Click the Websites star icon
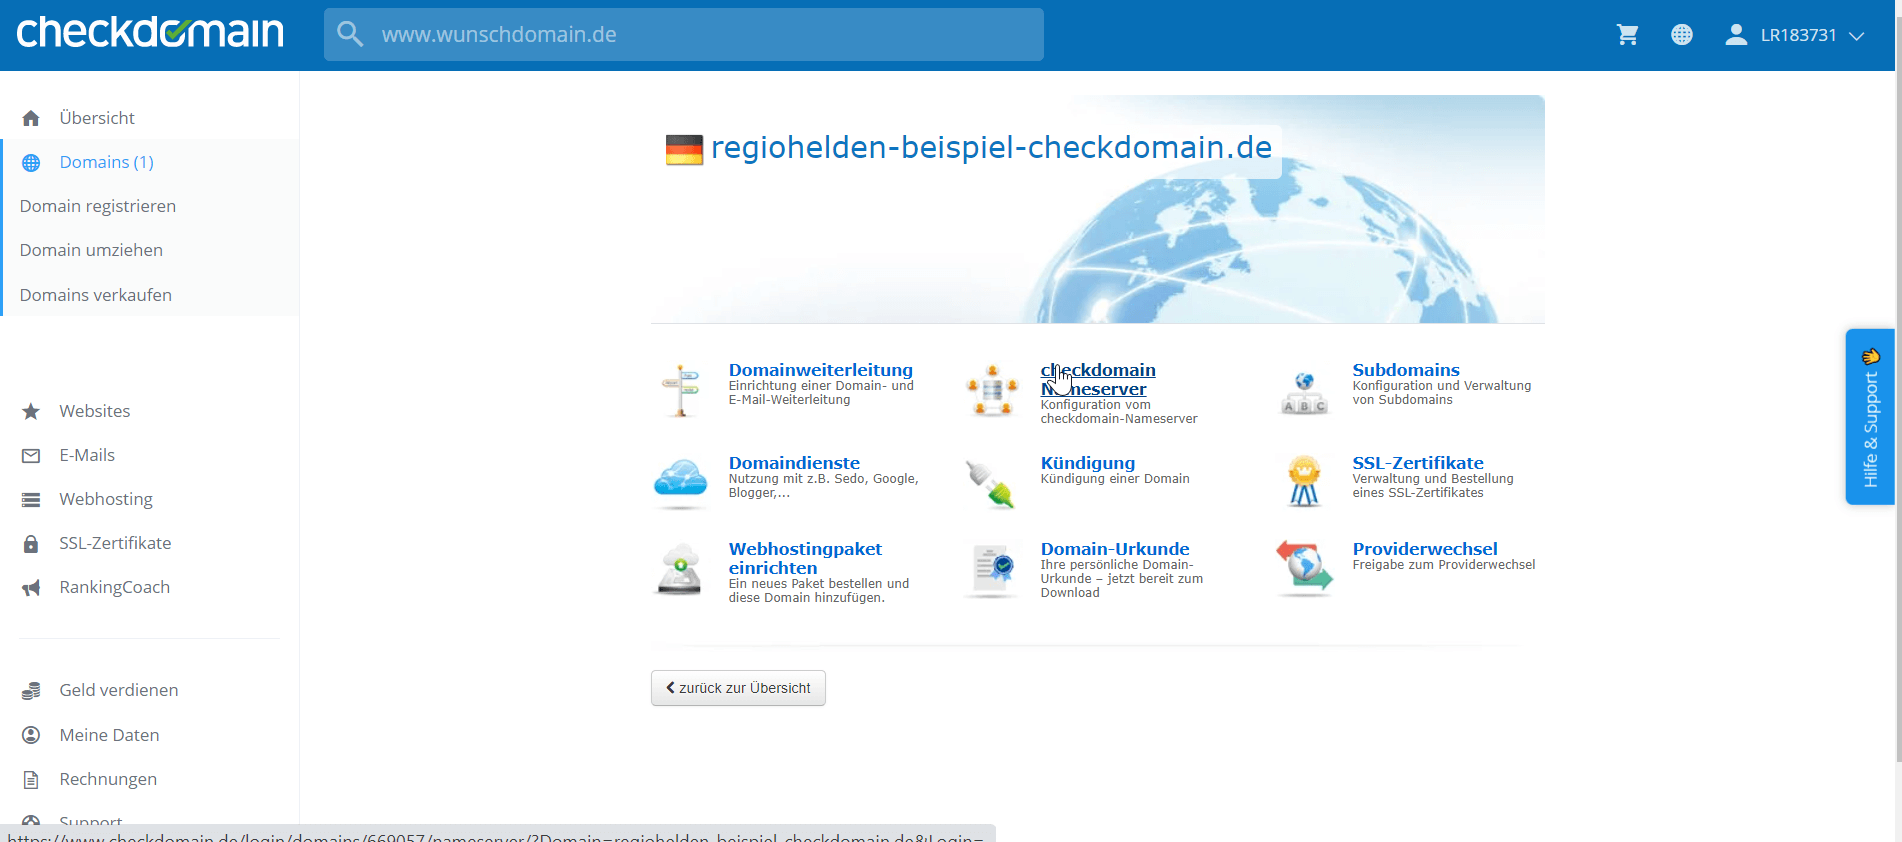Screen dimensions: 1902x842 [x=31, y=411]
